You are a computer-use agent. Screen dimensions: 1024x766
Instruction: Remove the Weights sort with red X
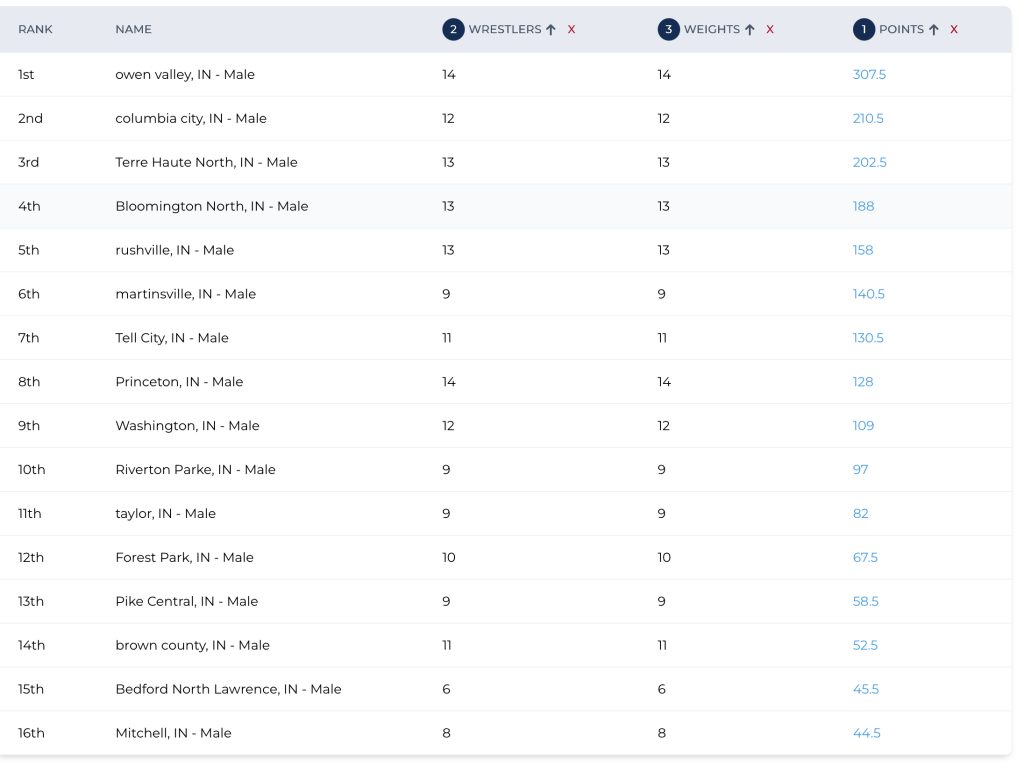pos(770,30)
